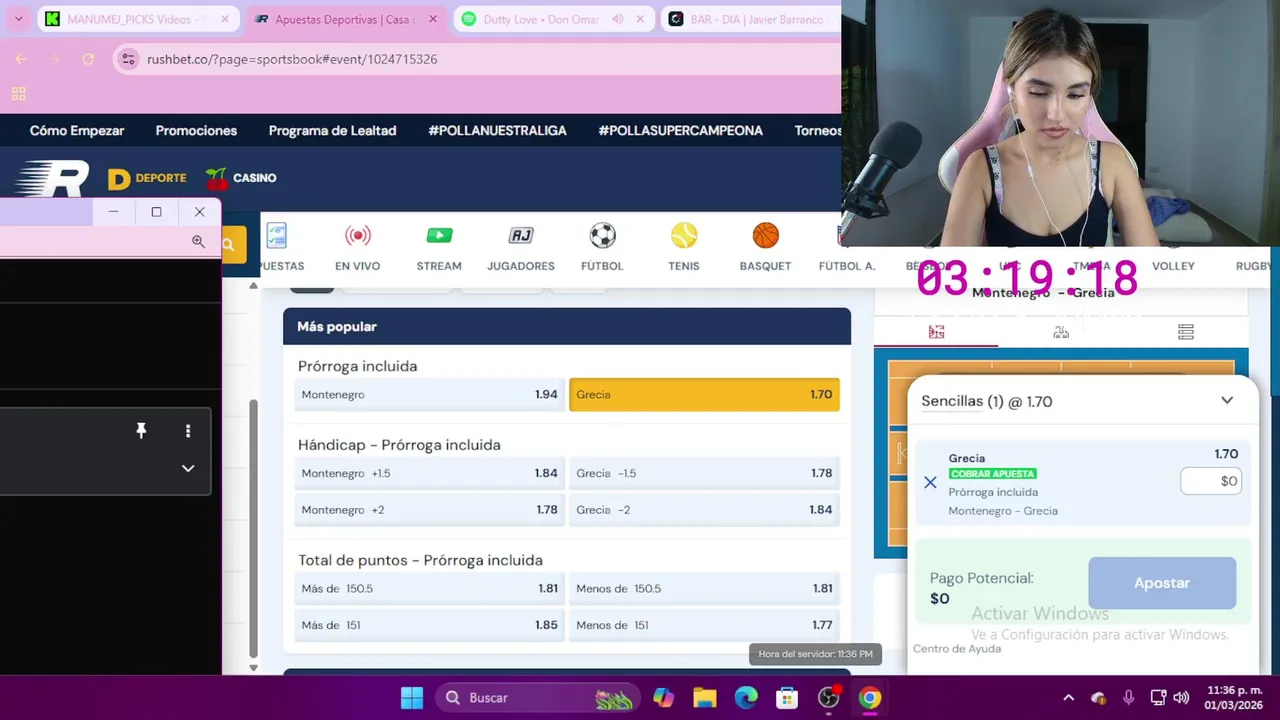The width and height of the screenshot is (1280, 720).
Task: Open Microsoft Store from taskbar
Action: [x=787, y=698]
